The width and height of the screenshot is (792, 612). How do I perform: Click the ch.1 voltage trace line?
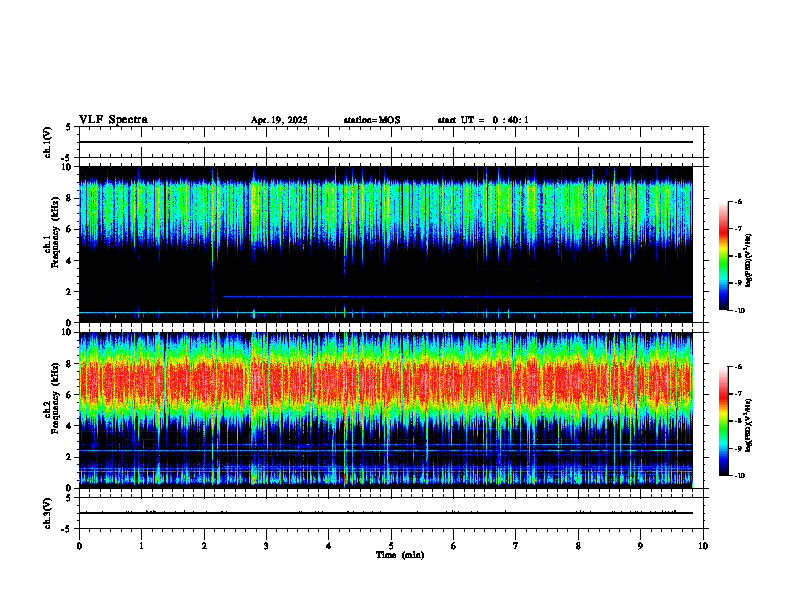385,142
